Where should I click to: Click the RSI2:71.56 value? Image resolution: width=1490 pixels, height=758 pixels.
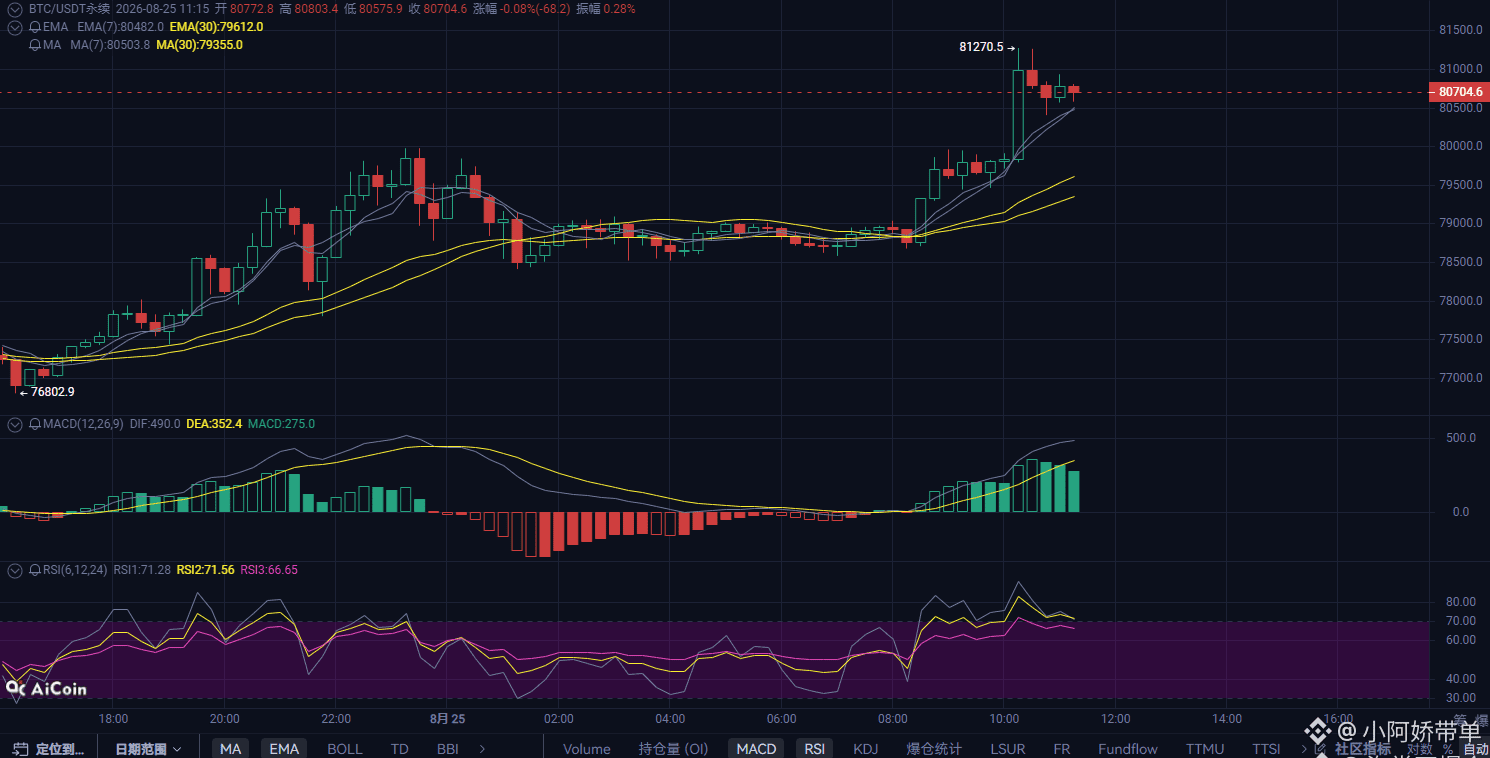[x=206, y=570]
